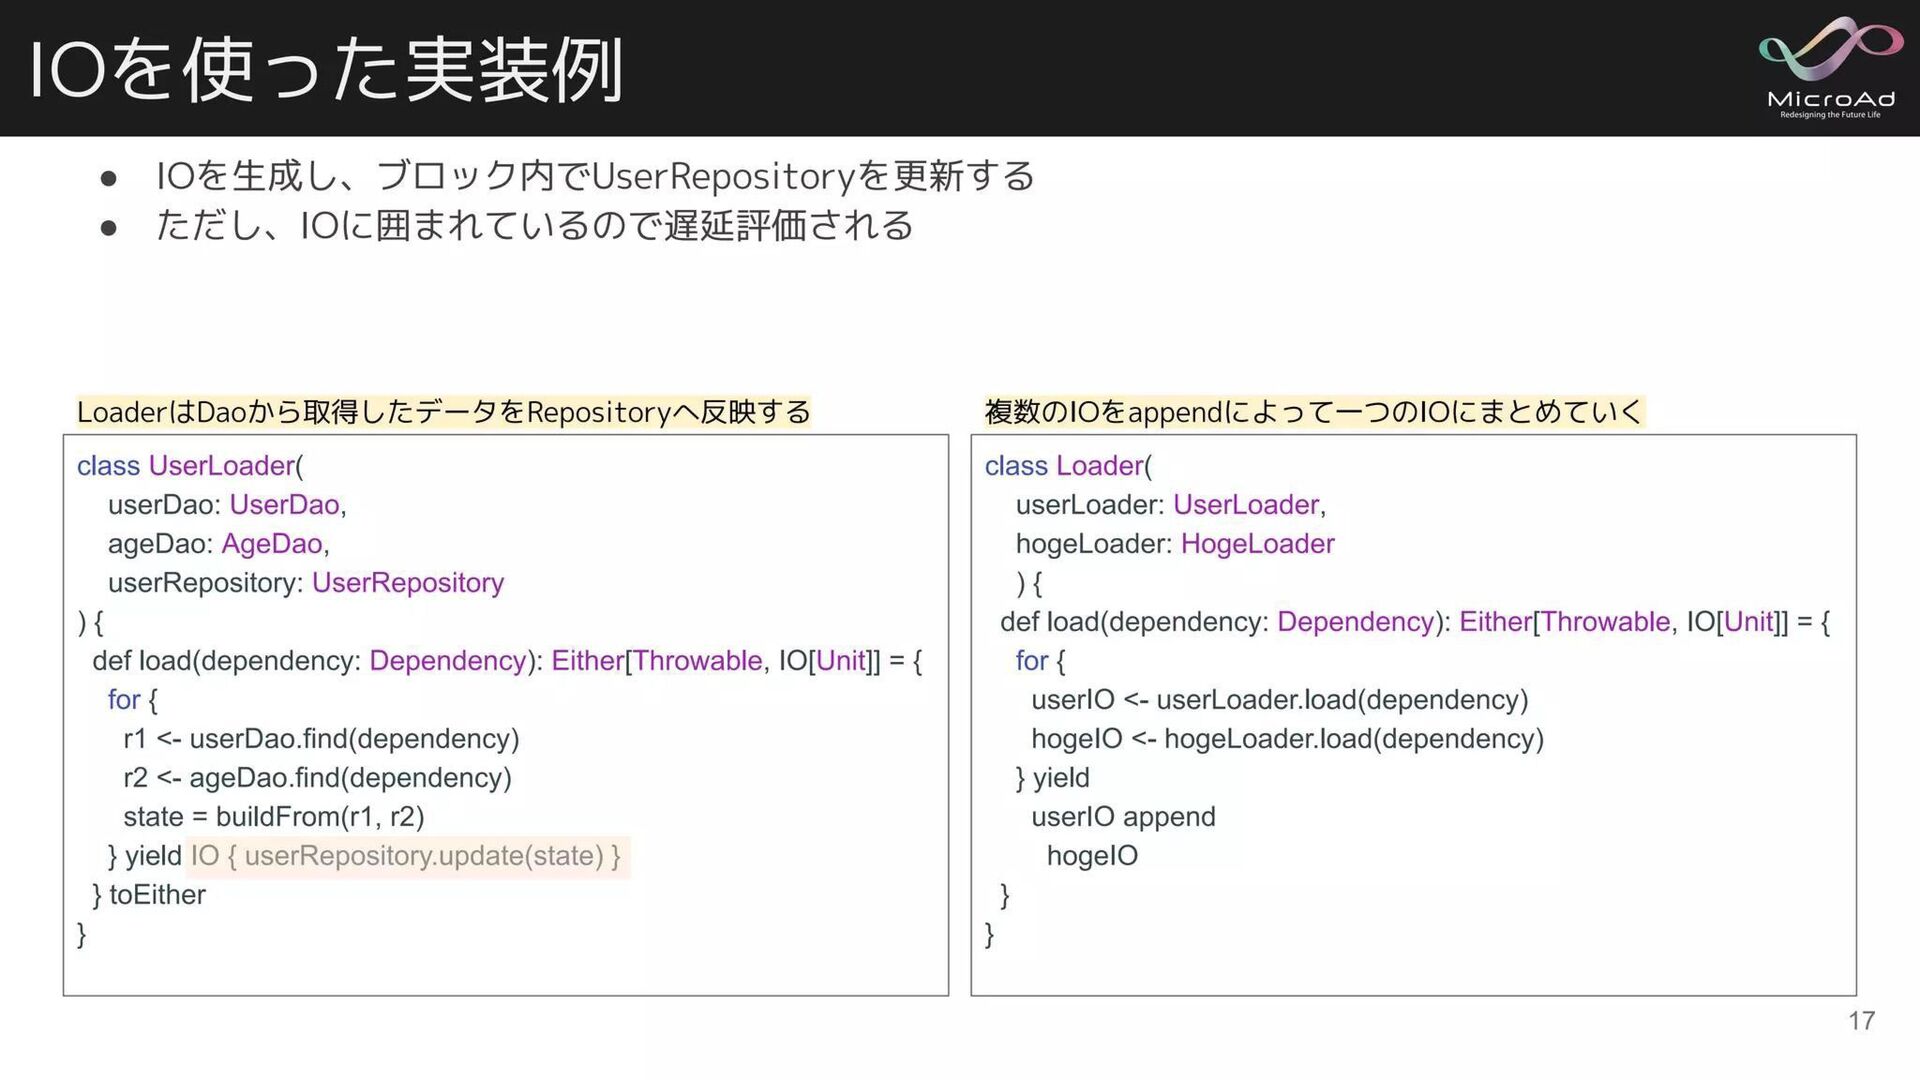
Task: Click the slide page number 17
Action: coord(1860,1020)
